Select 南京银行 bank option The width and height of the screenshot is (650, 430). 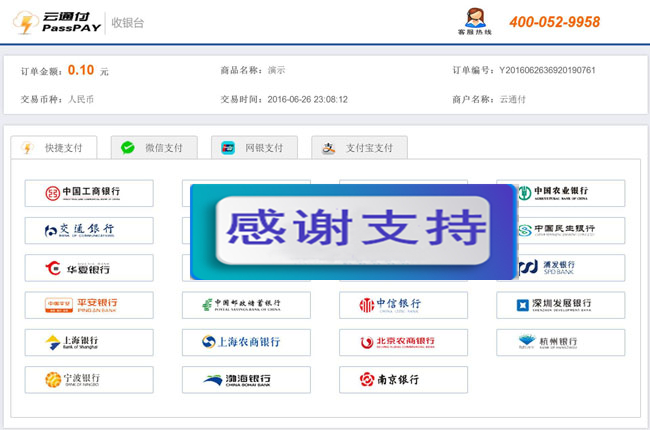(x=403, y=380)
